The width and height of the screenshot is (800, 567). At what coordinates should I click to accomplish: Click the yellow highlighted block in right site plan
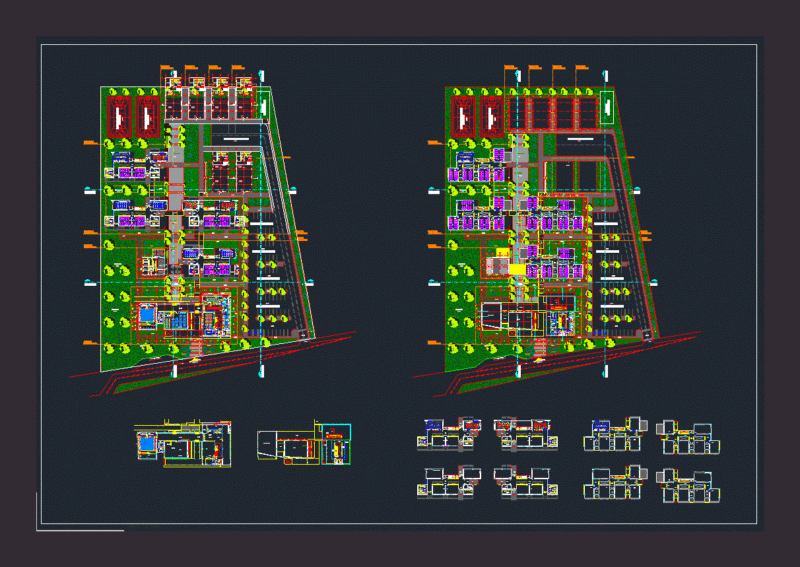pyautogui.click(x=518, y=269)
